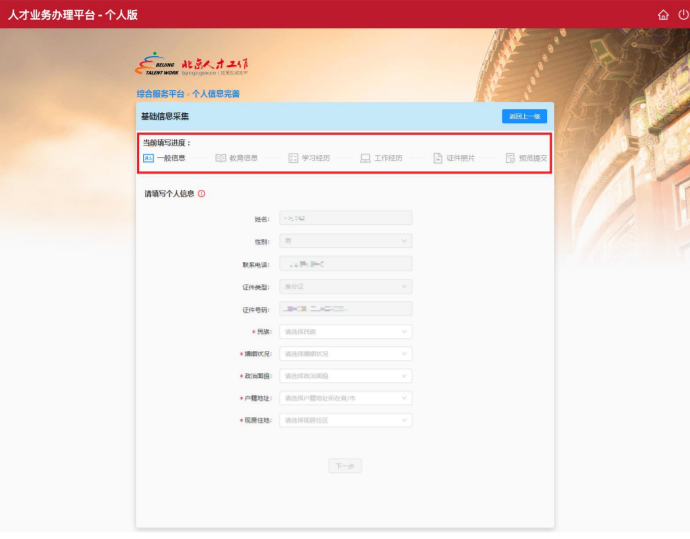Screen dimensions: 690x539
Task: Click the red info icon beside 请填写个人信息
Action: click(x=202, y=194)
